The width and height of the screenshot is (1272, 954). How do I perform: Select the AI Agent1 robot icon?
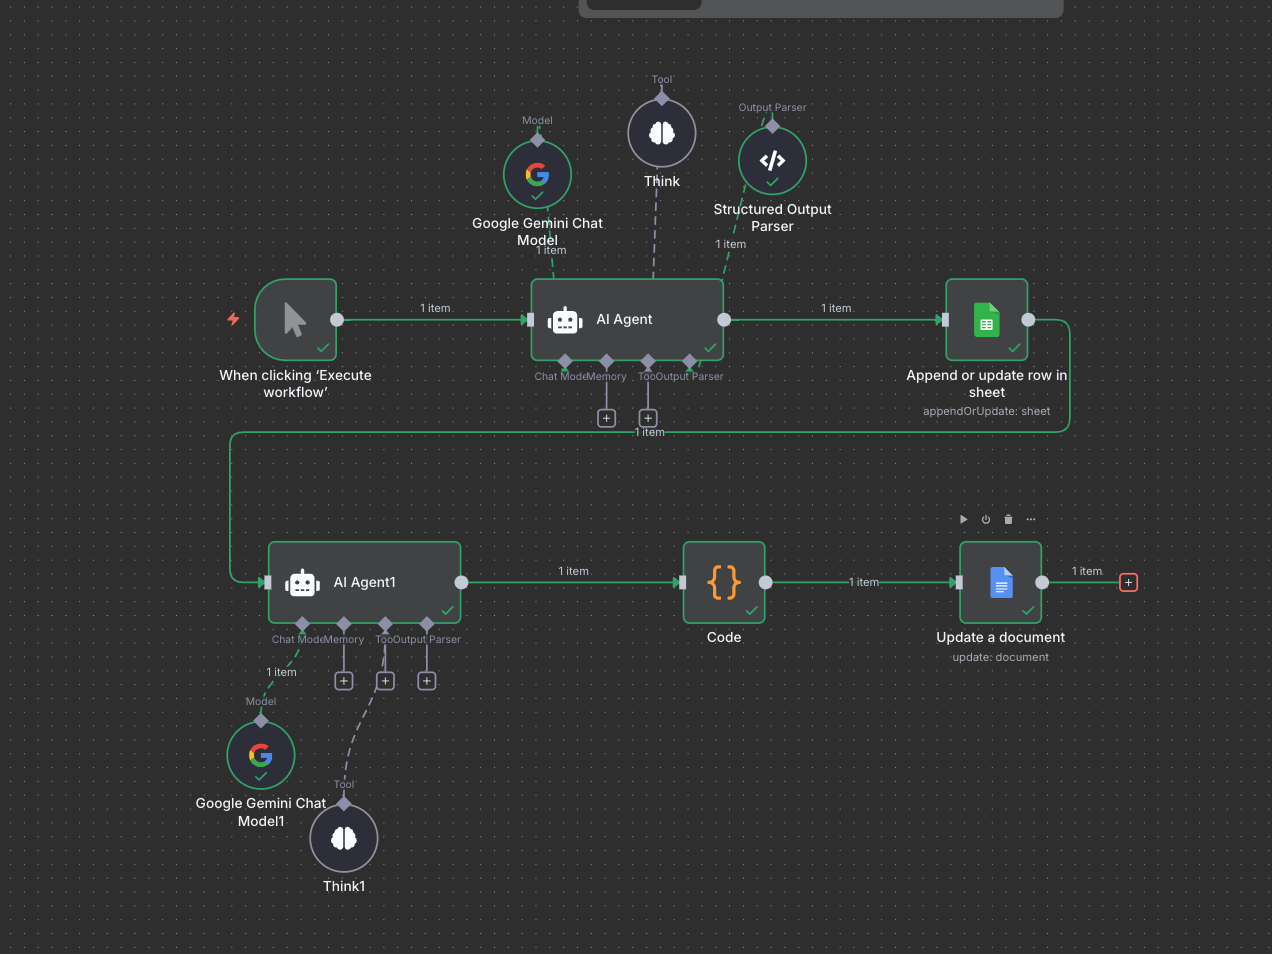[301, 582]
